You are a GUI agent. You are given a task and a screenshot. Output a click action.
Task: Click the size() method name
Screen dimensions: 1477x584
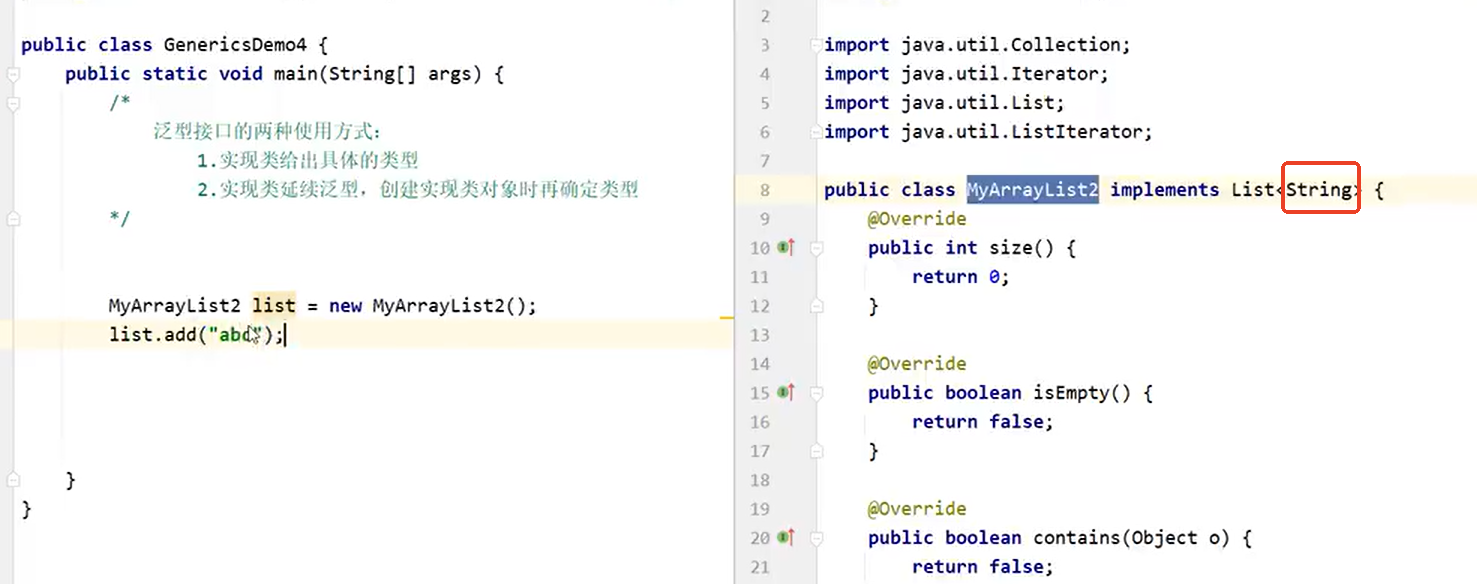click(1012, 248)
